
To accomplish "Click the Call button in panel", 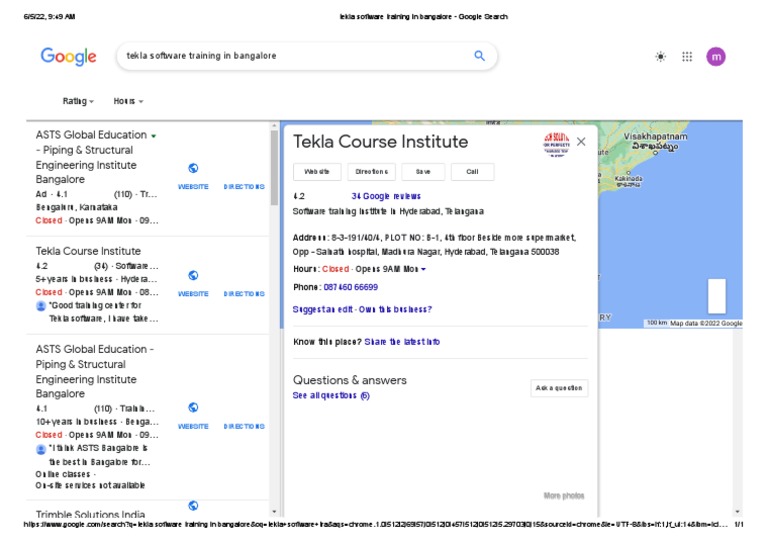I will click(472, 172).
